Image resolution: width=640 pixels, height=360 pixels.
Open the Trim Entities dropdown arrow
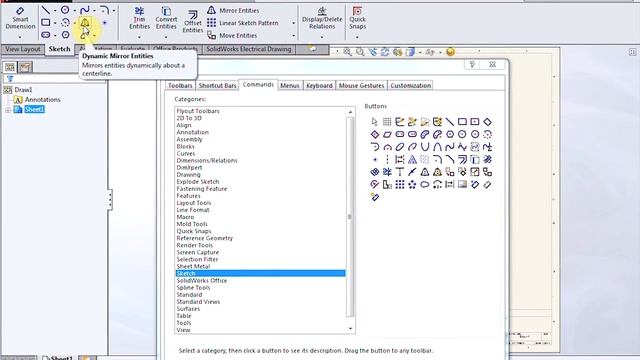(x=139, y=37)
